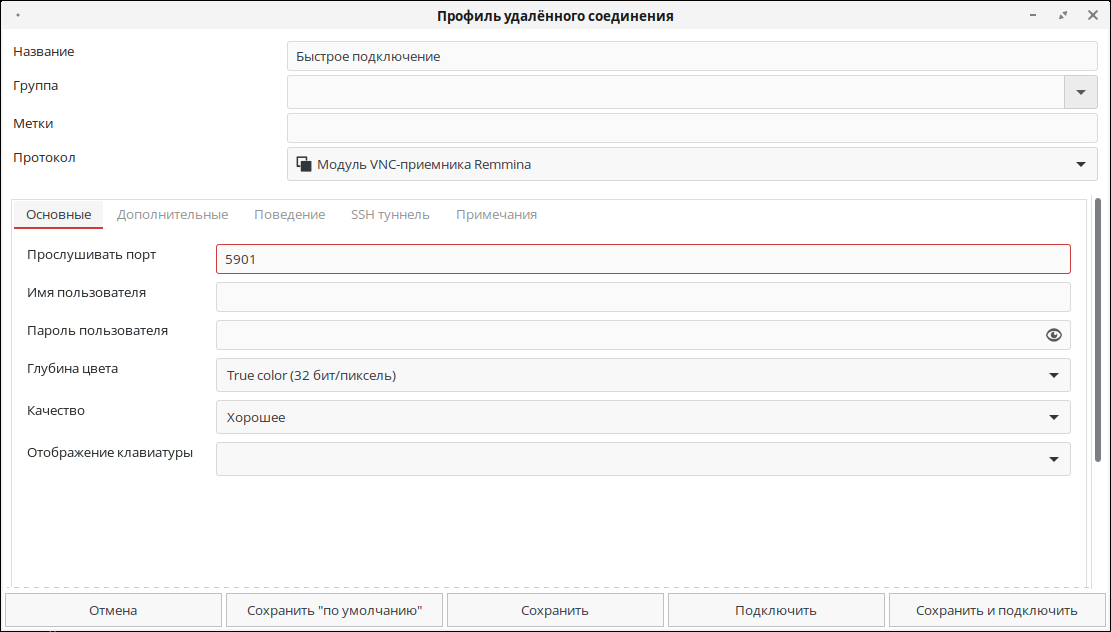Viewport: 1111px width, 632px height.
Task: Click the window menu icon in title bar
Action: click(x=19, y=16)
